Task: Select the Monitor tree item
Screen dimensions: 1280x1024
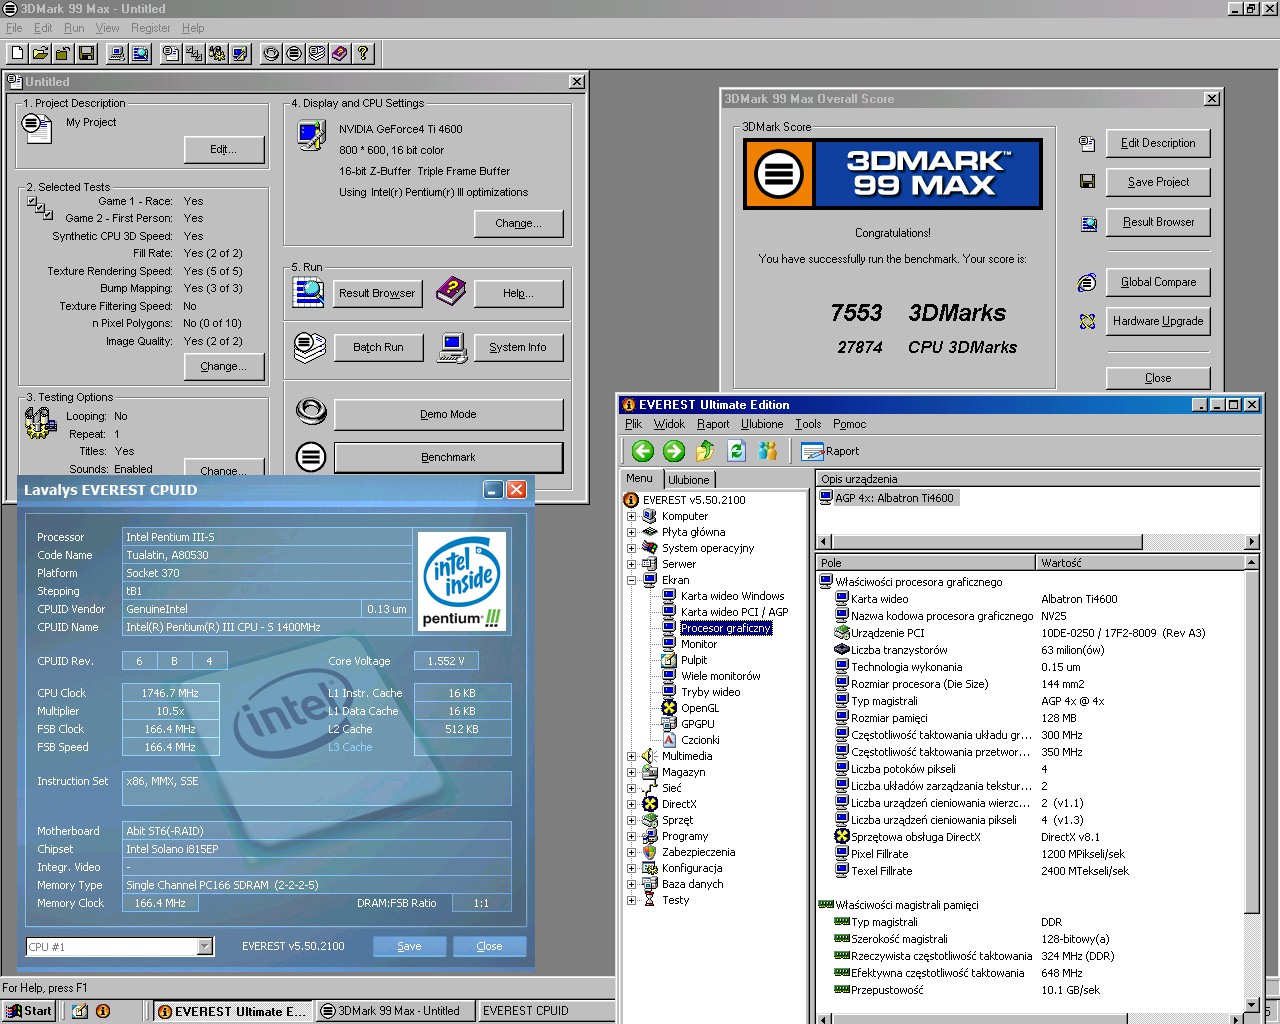Action: tap(698, 644)
